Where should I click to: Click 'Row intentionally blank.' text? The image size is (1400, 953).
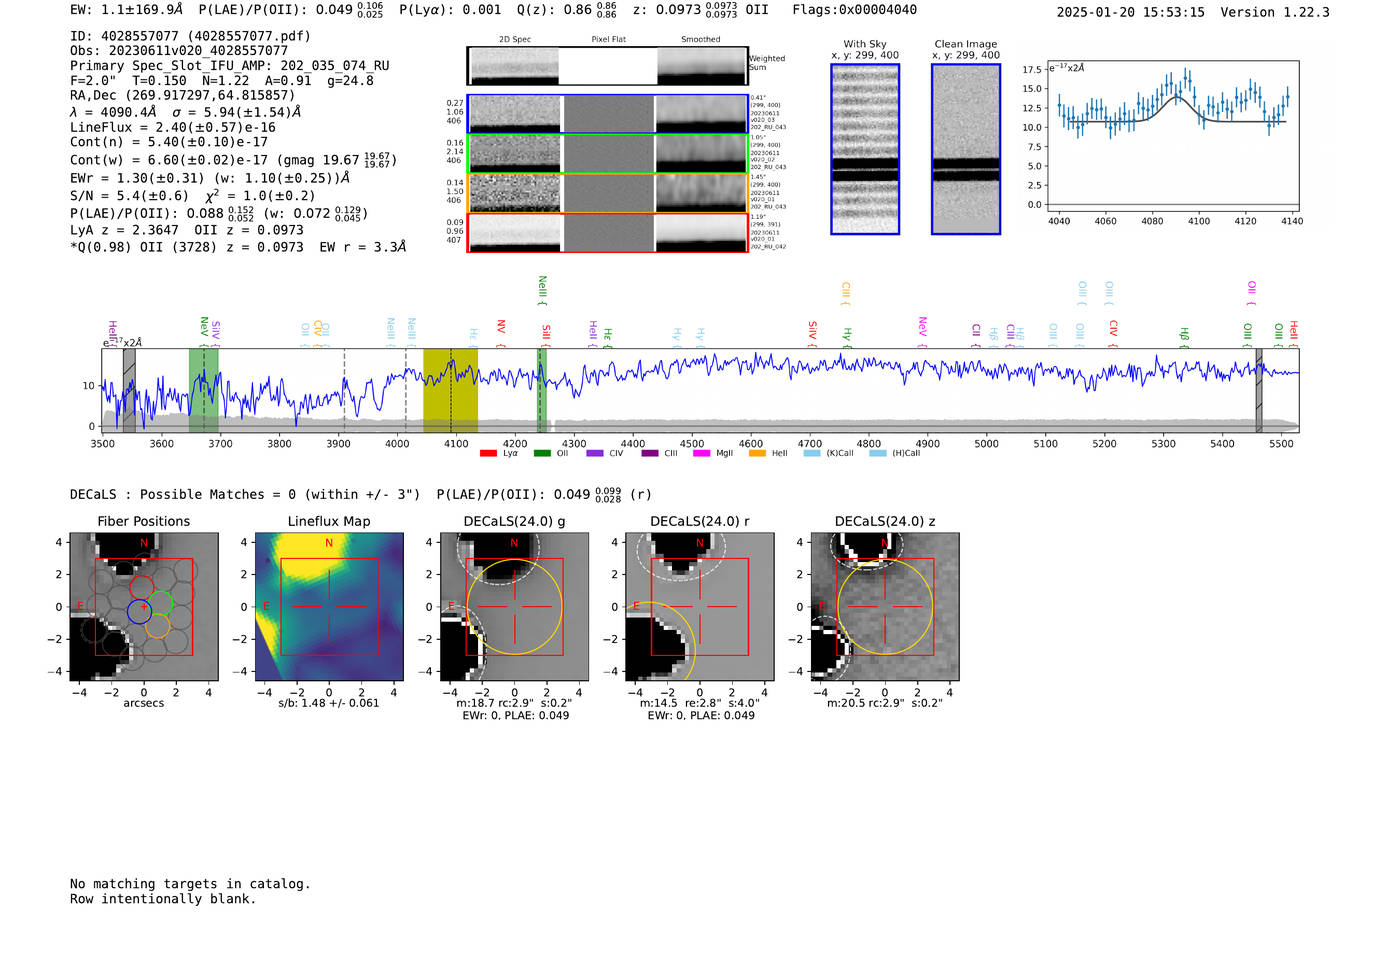(163, 898)
